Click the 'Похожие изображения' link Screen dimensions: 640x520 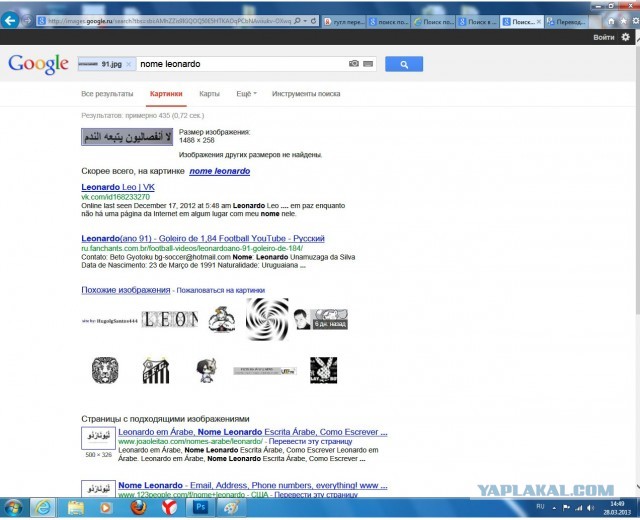tap(126, 290)
